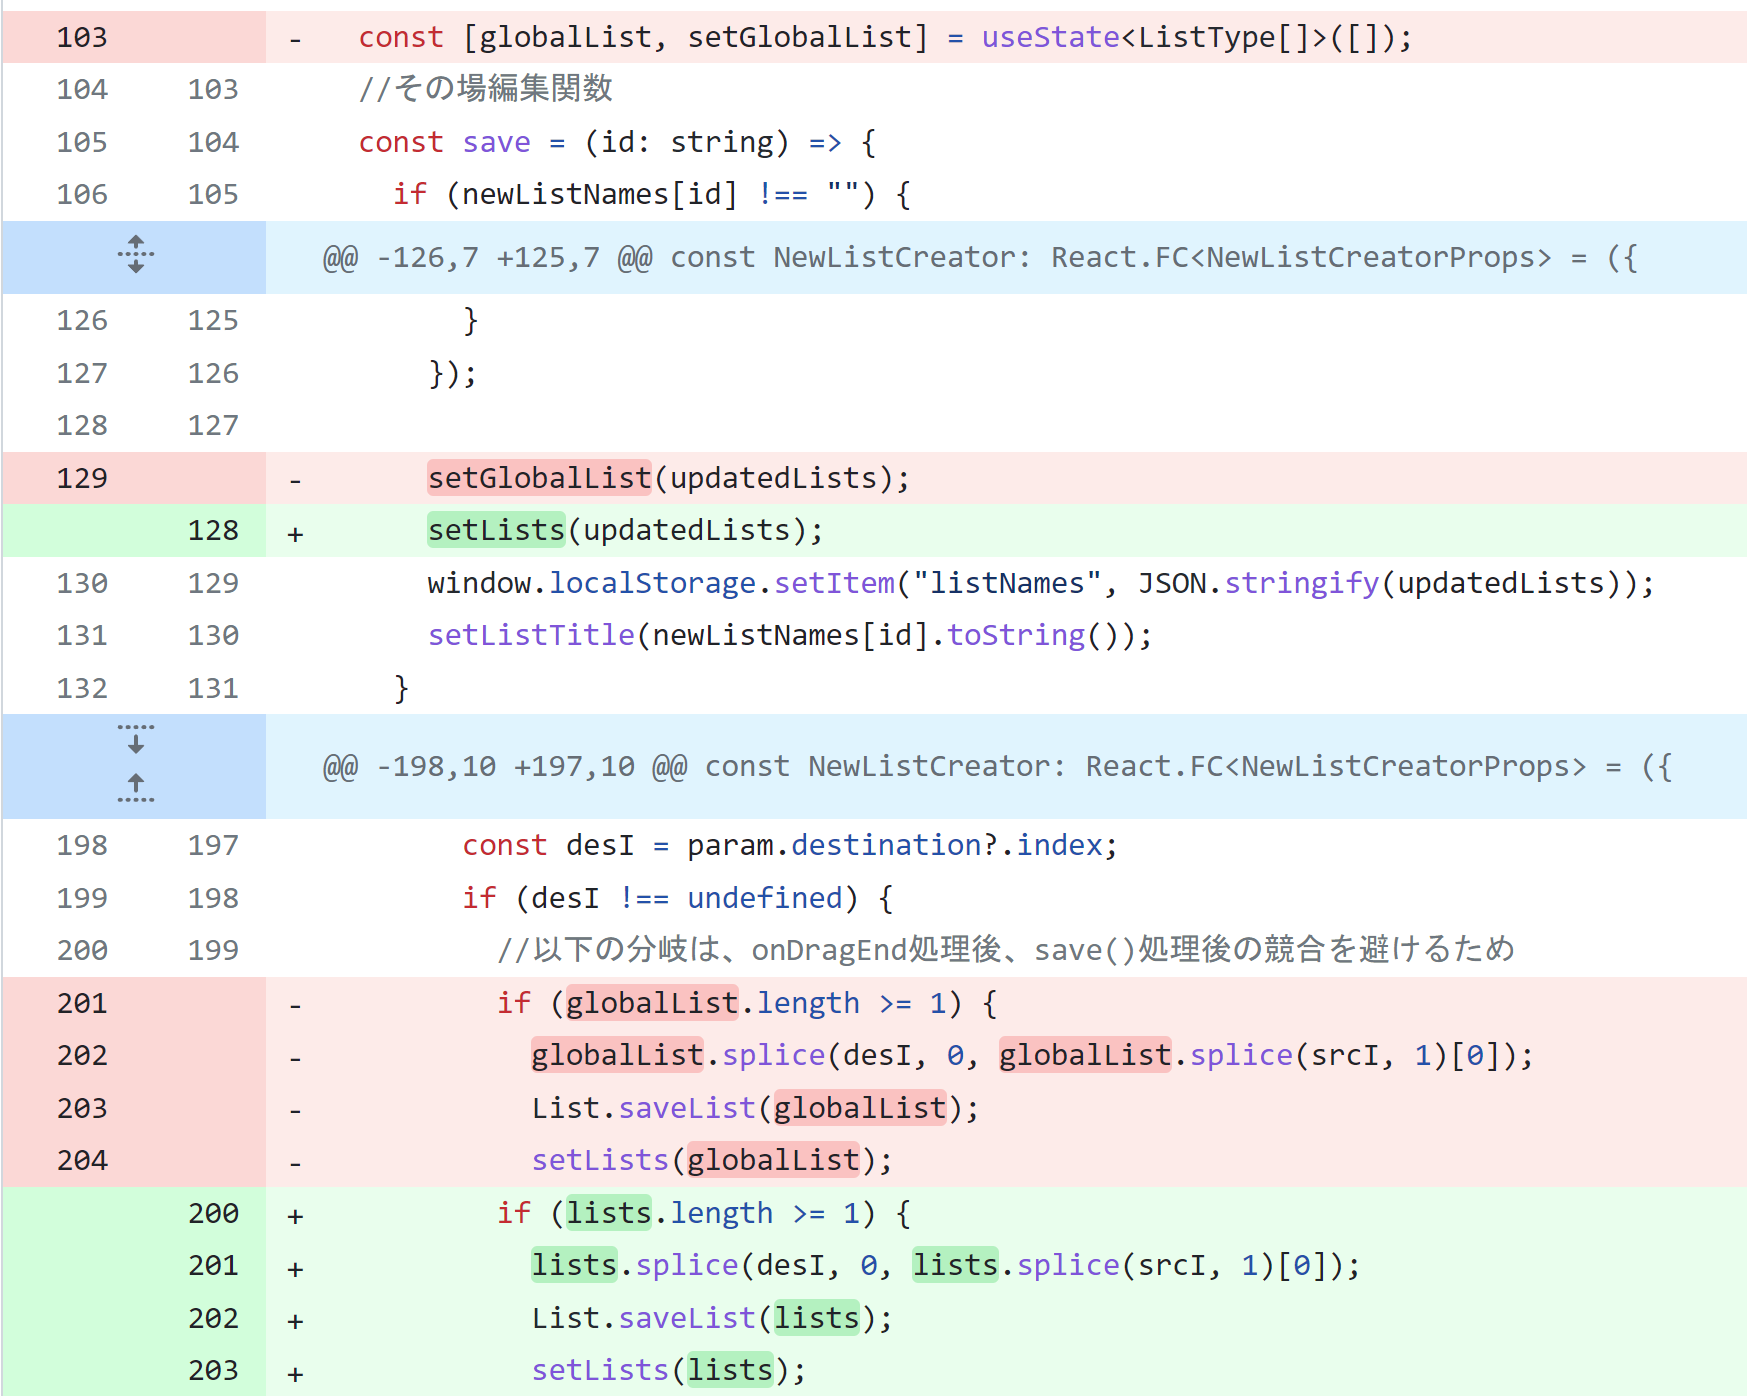Screen dimensions: 1747x1396
Task: Click the deleted code 'setGlobalList(updatedLists);'
Action: pyautogui.click(x=669, y=478)
